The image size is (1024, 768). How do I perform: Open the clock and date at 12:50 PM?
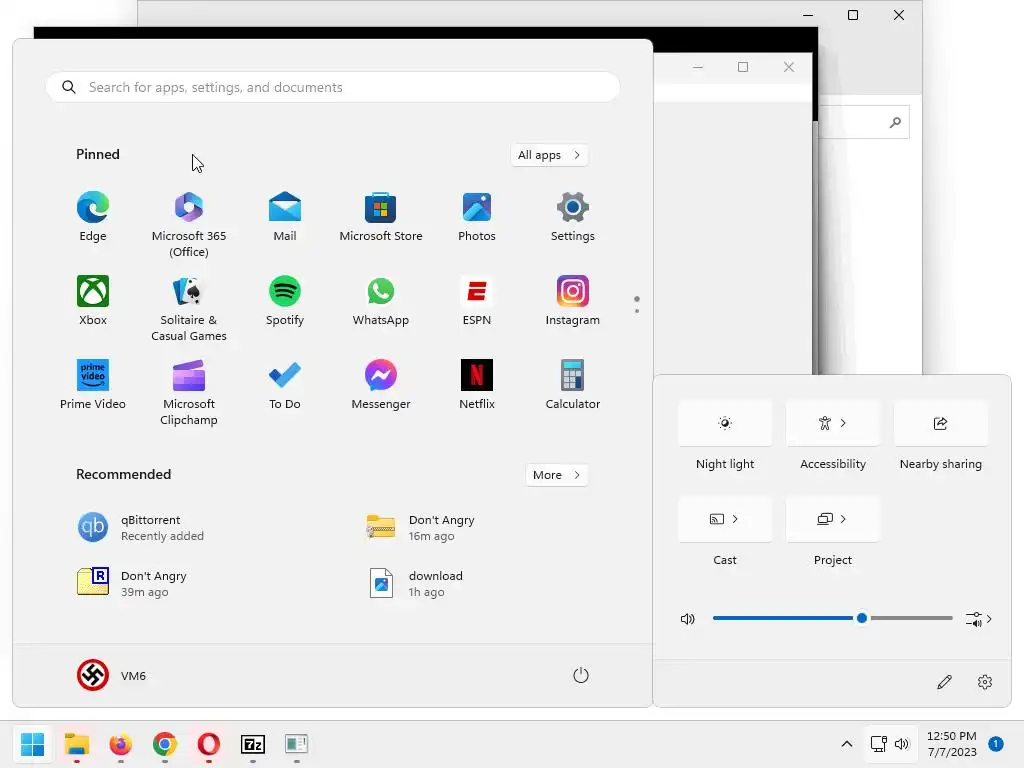952,744
